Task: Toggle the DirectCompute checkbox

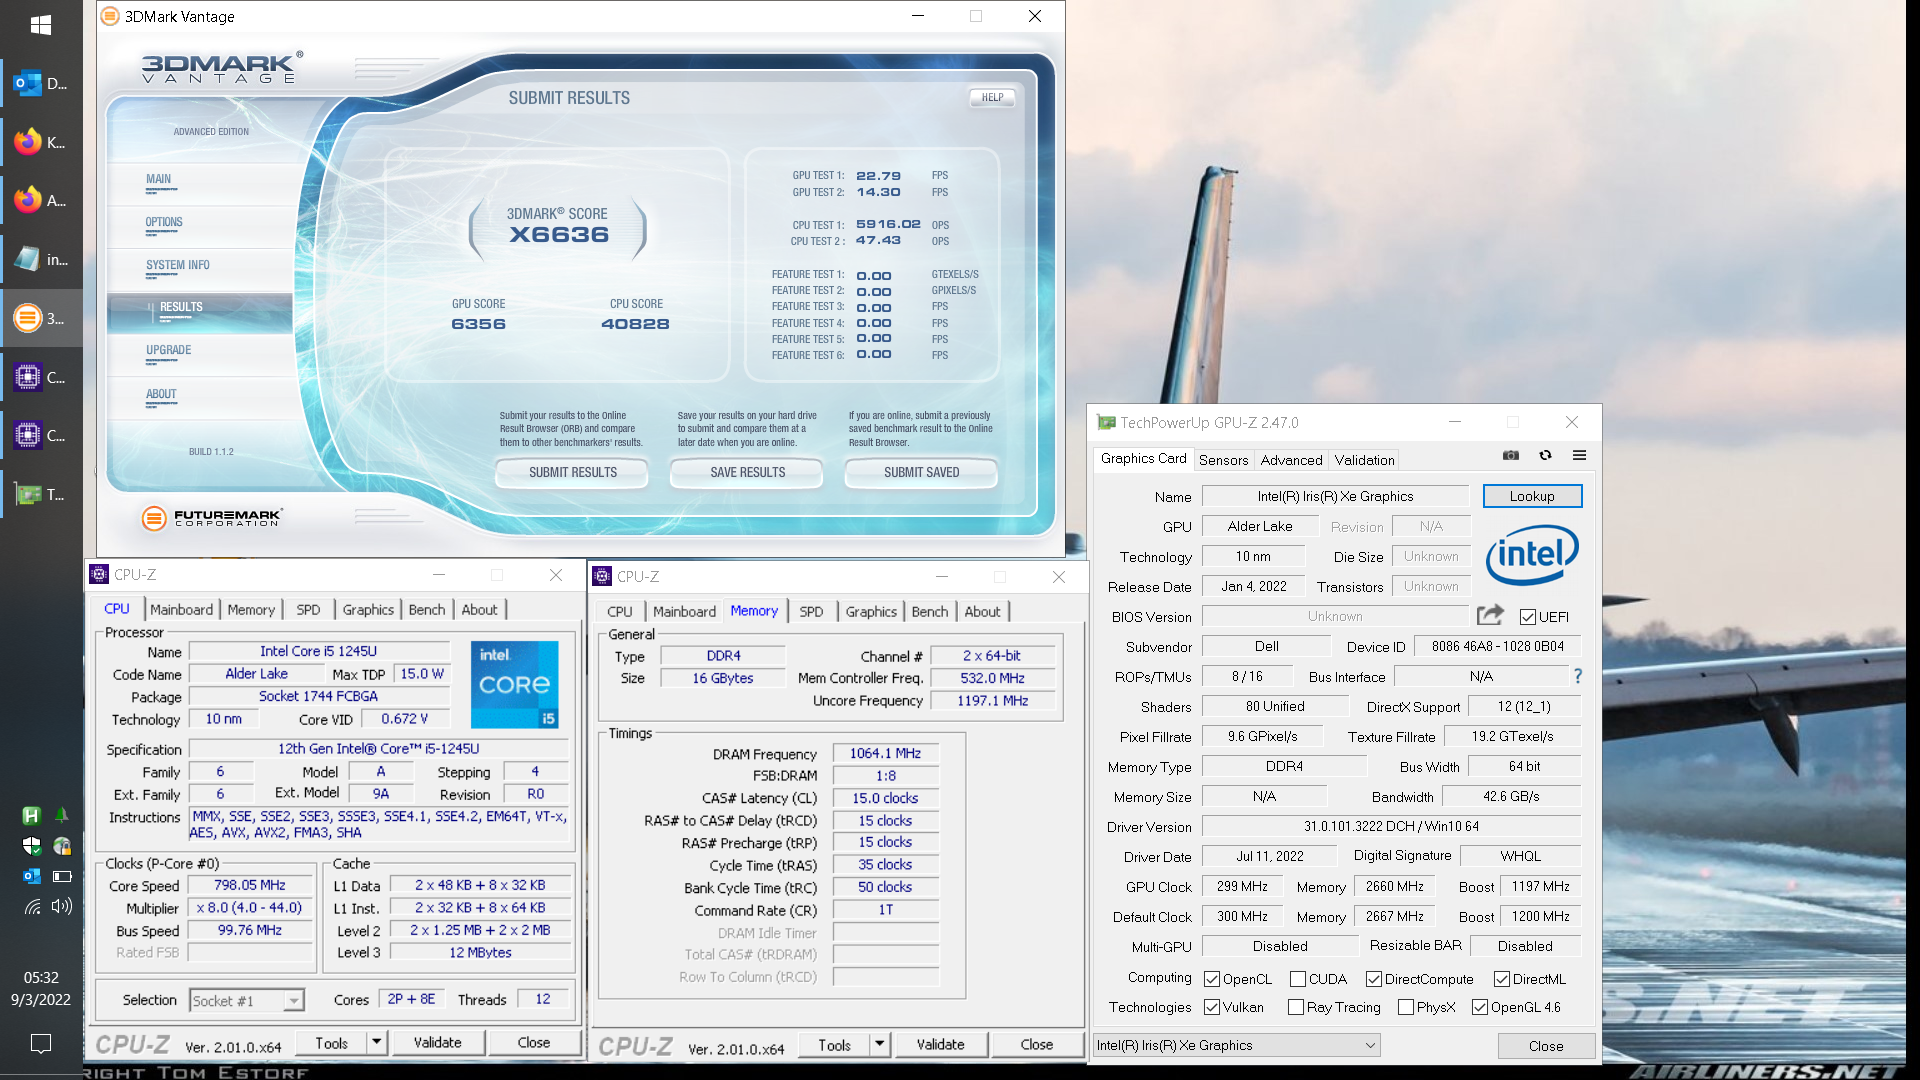Action: (1374, 979)
